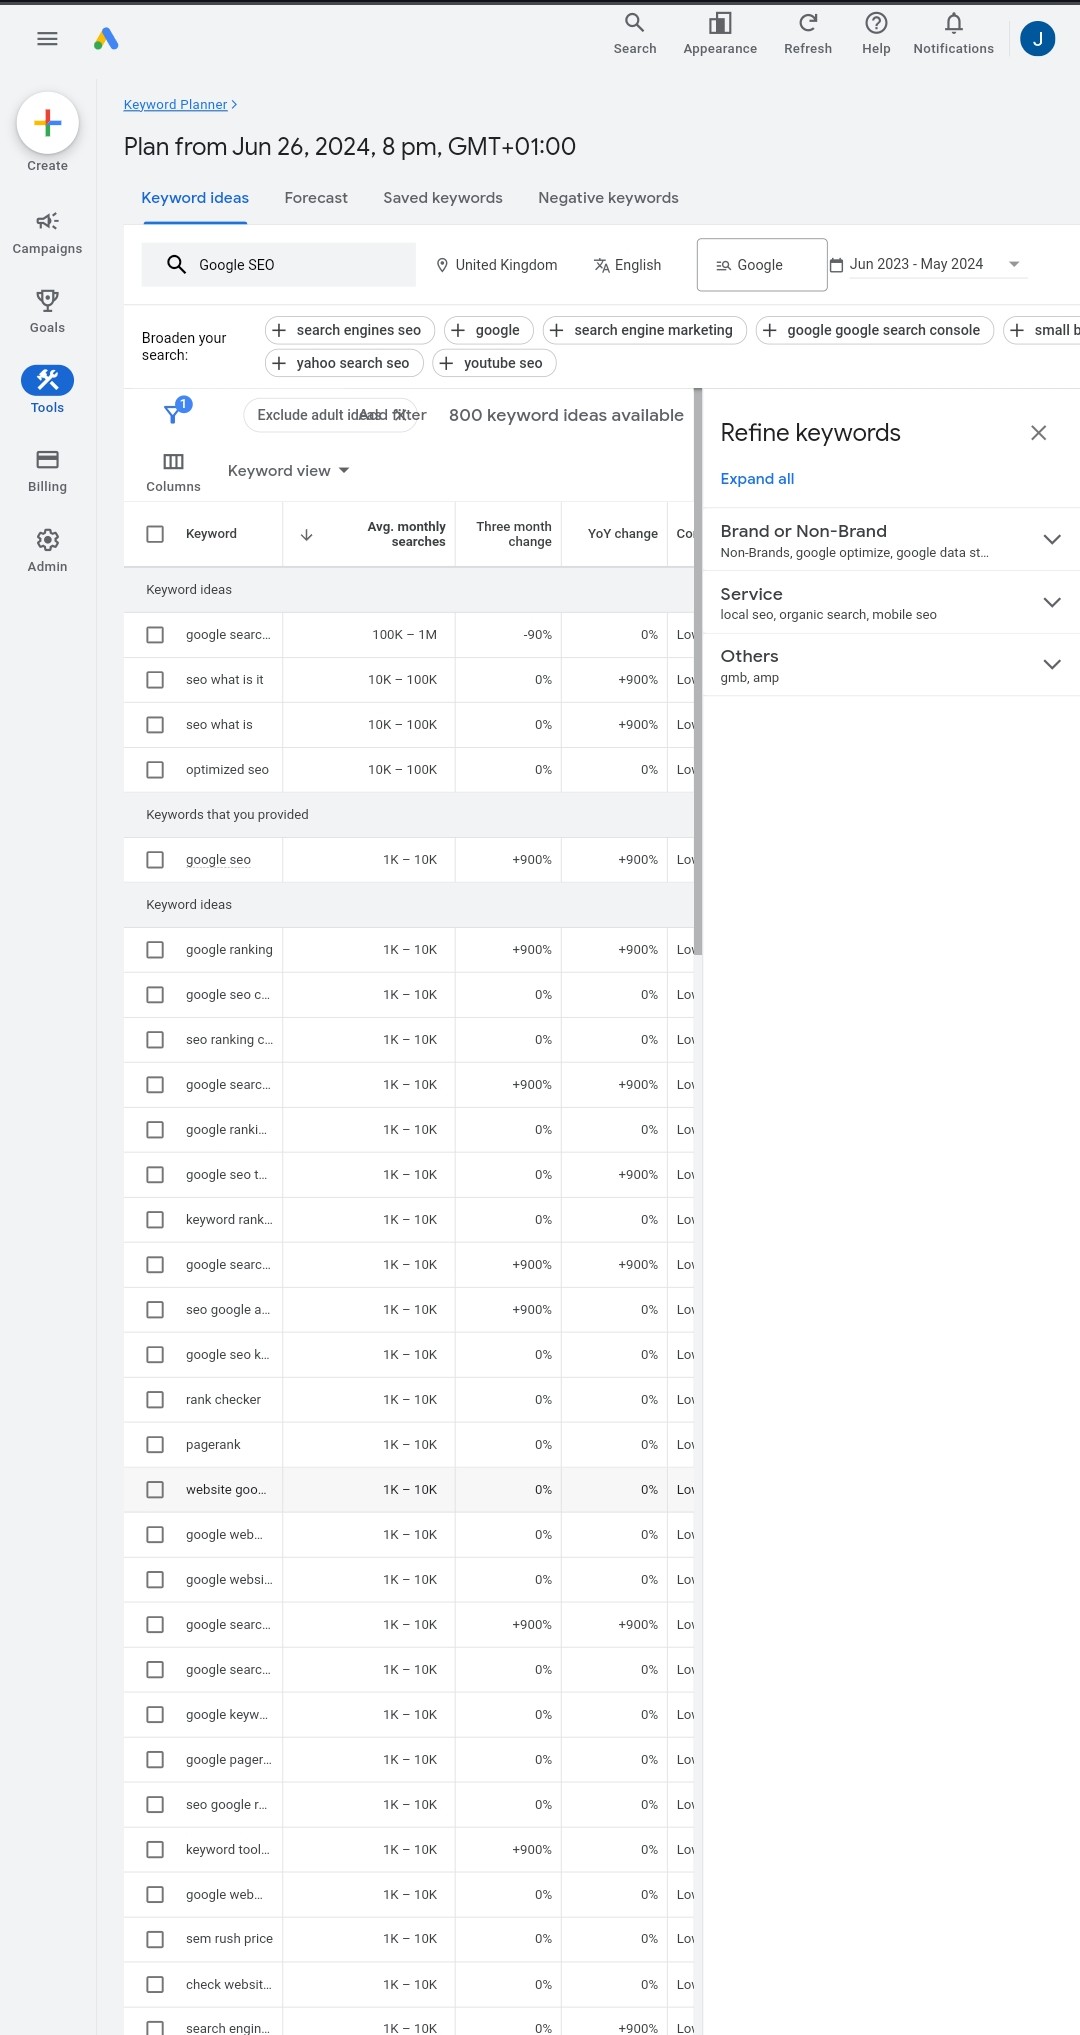Image resolution: width=1080 pixels, height=2035 pixels.
Task: Click the Google Ads logo
Action: point(106,39)
